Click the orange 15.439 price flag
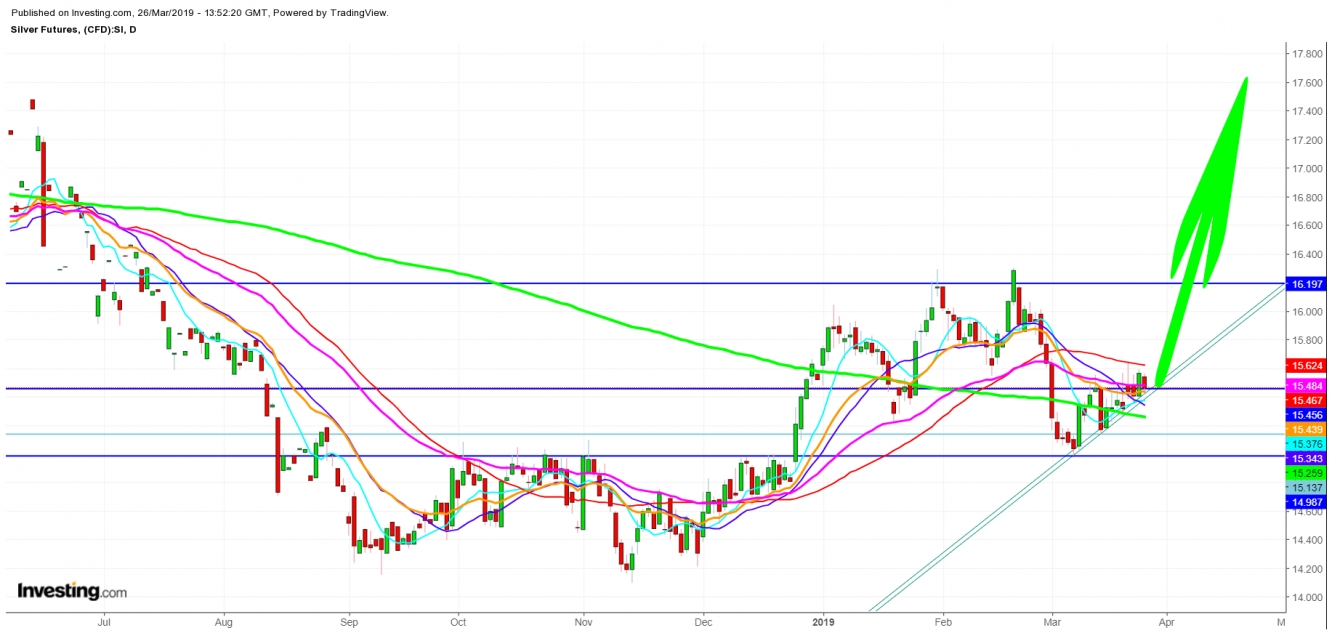The width and height of the screenshot is (1332, 633). [x=1305, y=428]
